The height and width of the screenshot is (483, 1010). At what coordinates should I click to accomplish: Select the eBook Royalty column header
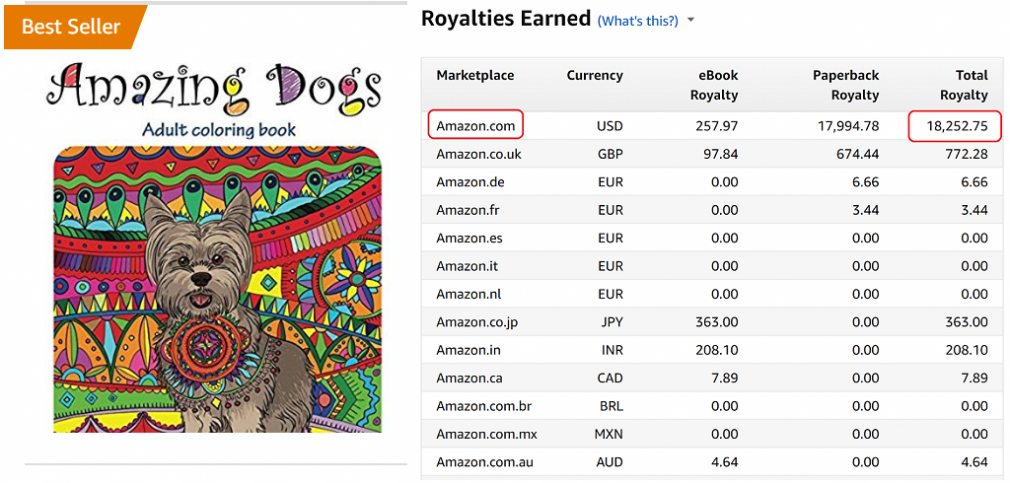pyautogui.click(x=714, y=85)
